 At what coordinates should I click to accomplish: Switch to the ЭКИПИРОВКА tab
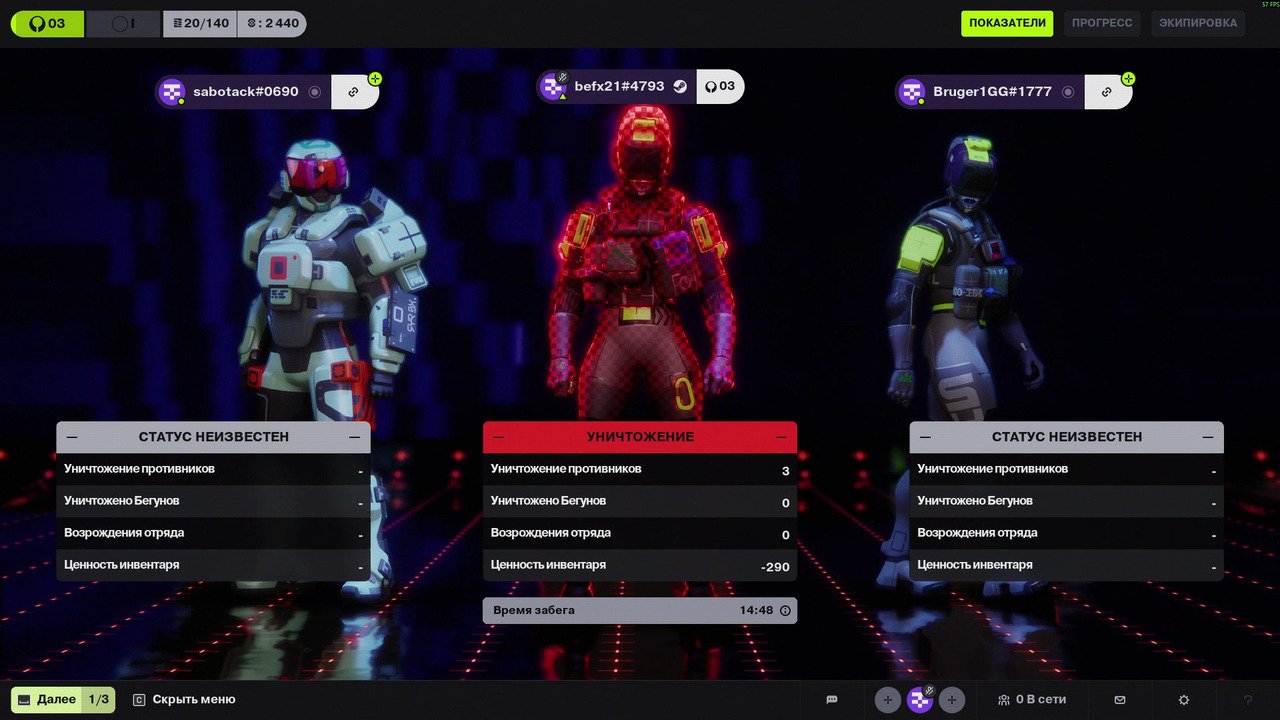[1198, 23]
